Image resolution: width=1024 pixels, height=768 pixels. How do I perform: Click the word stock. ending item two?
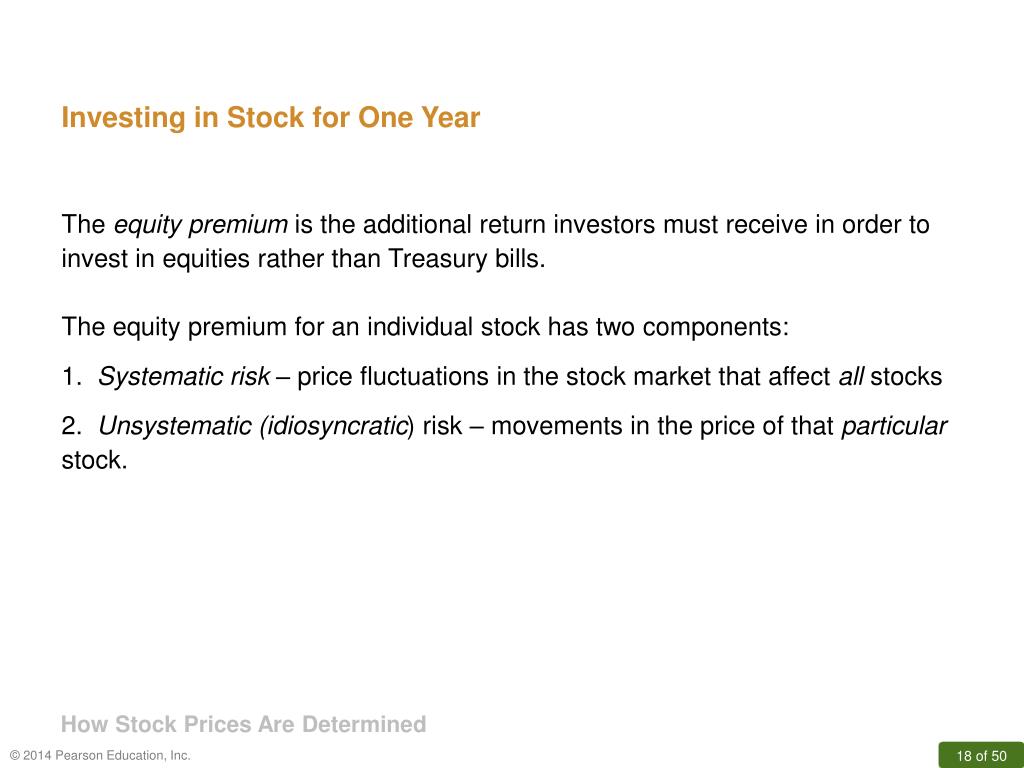coord(94,460)
